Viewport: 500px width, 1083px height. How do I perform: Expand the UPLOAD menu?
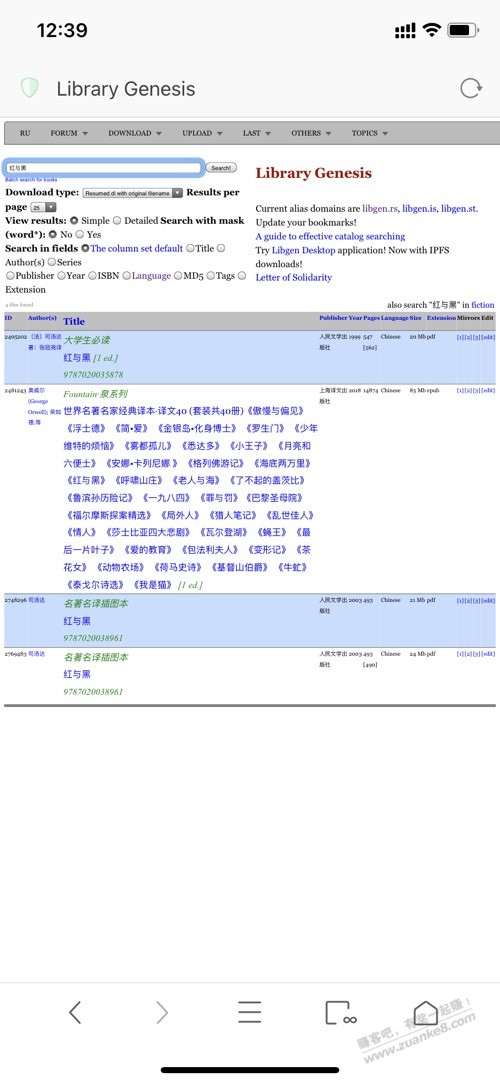(x=202, y=133)
